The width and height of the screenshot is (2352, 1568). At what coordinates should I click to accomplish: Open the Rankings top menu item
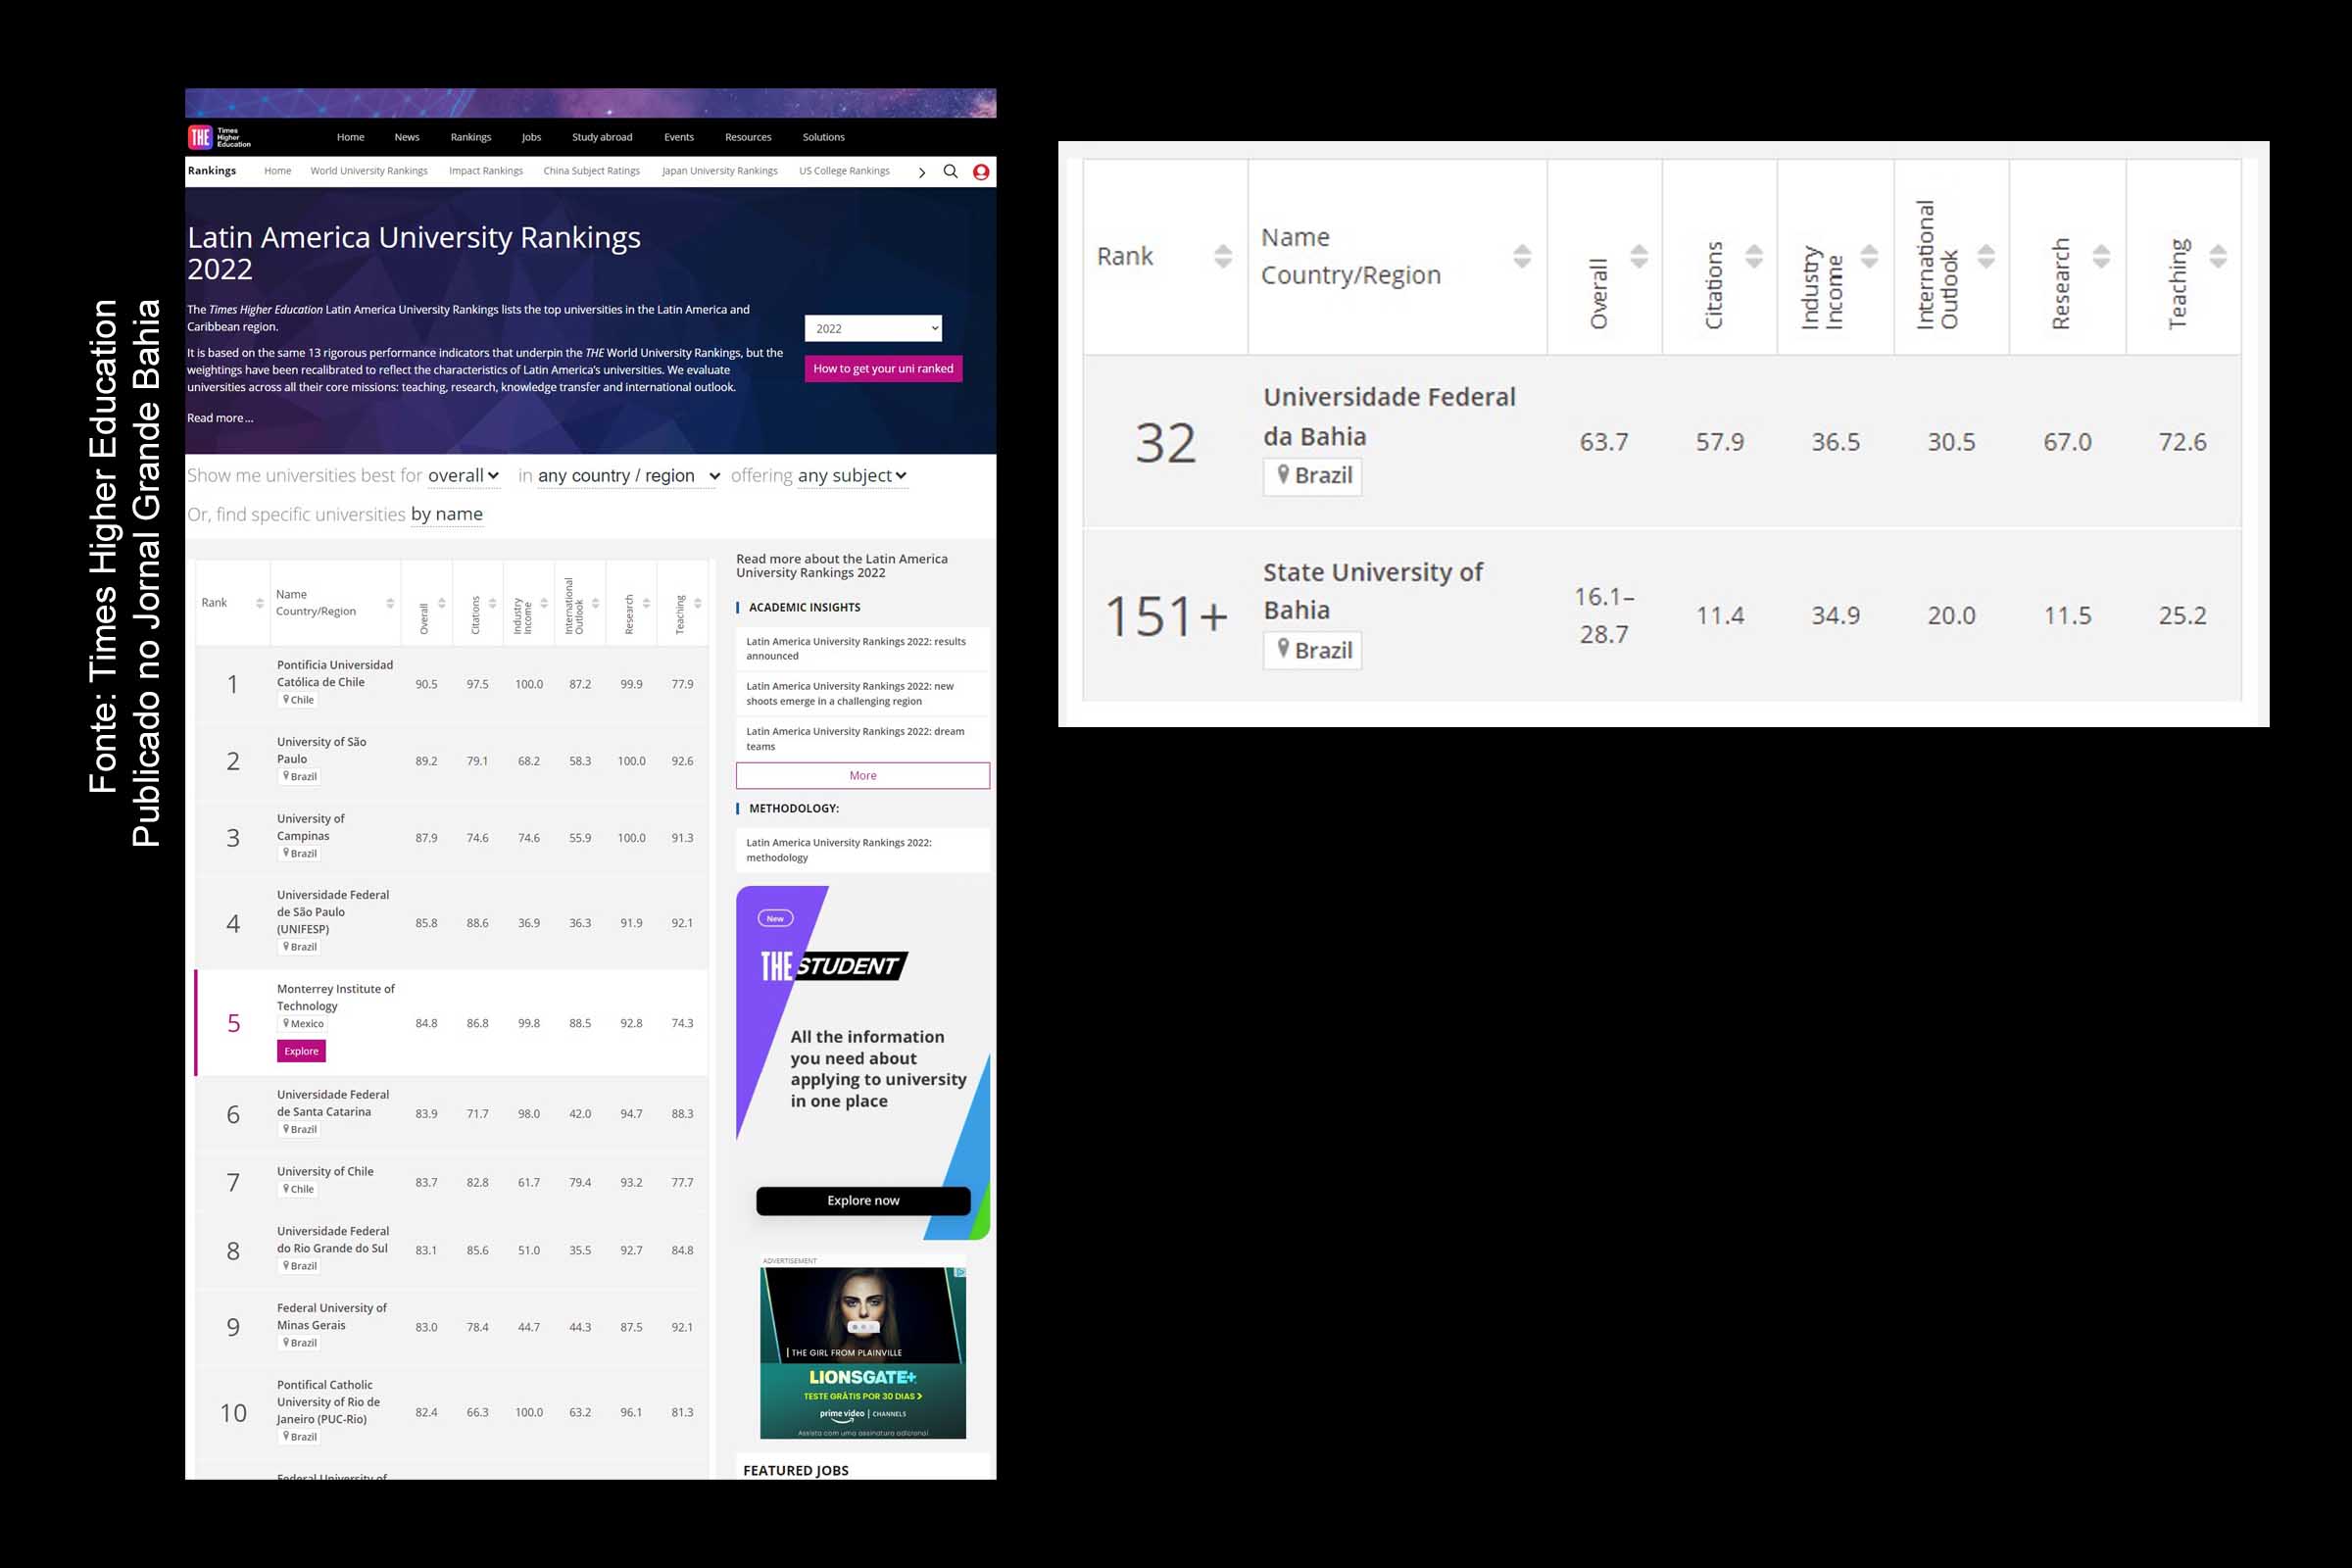(x=470, y=137)
